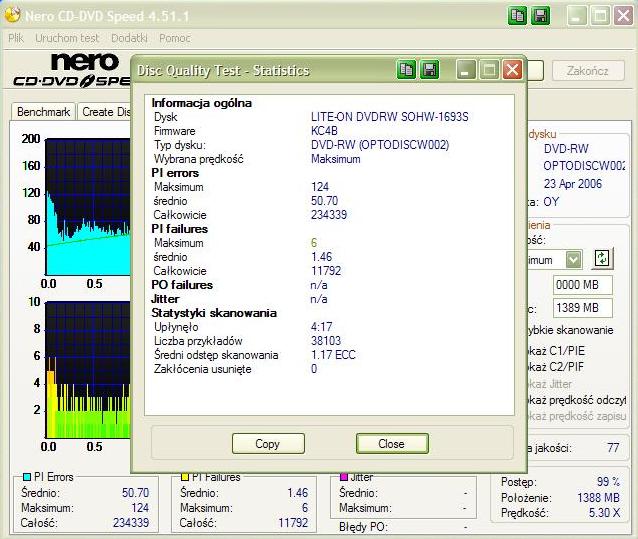Click the 0000 MB start position field
Screen dimensions: 638x539
pyautogui.click(x=582, y=285)
